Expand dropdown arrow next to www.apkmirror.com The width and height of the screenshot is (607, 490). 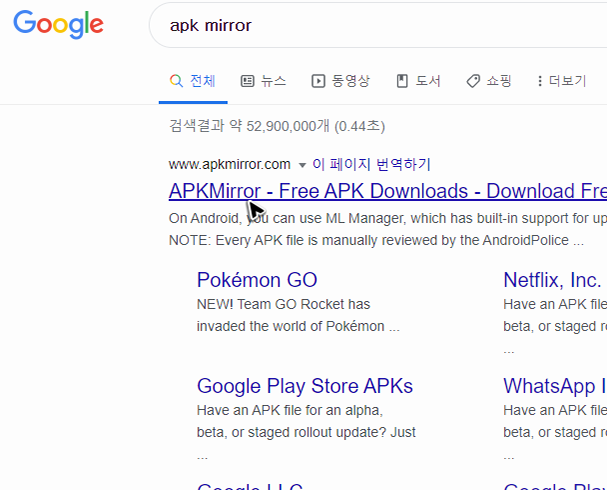[302, 165]
